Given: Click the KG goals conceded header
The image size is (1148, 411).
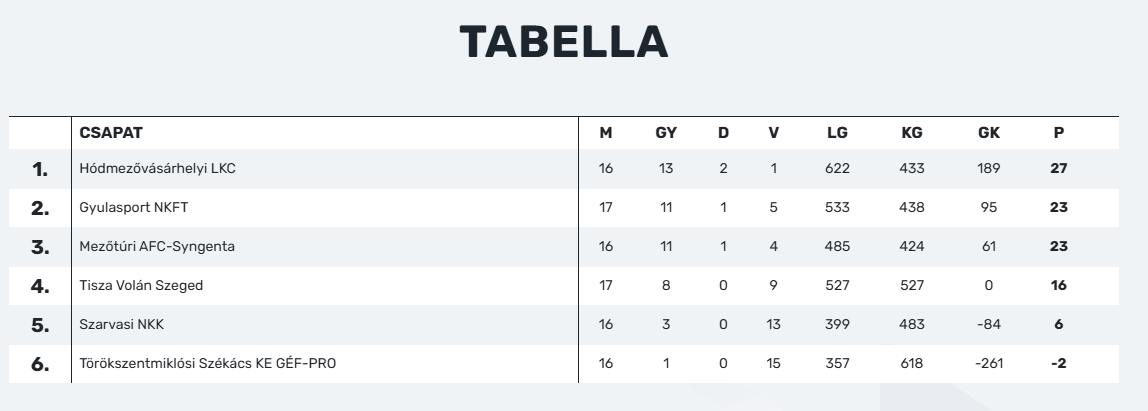Looking at the screenshot, I should tap(911, 133).
